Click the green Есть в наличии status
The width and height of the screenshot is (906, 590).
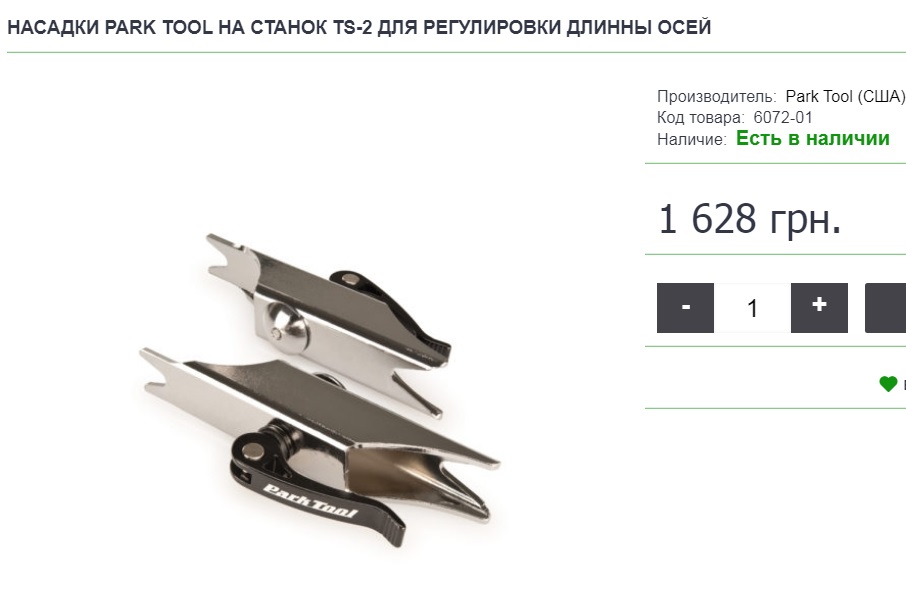pos(812,139)
